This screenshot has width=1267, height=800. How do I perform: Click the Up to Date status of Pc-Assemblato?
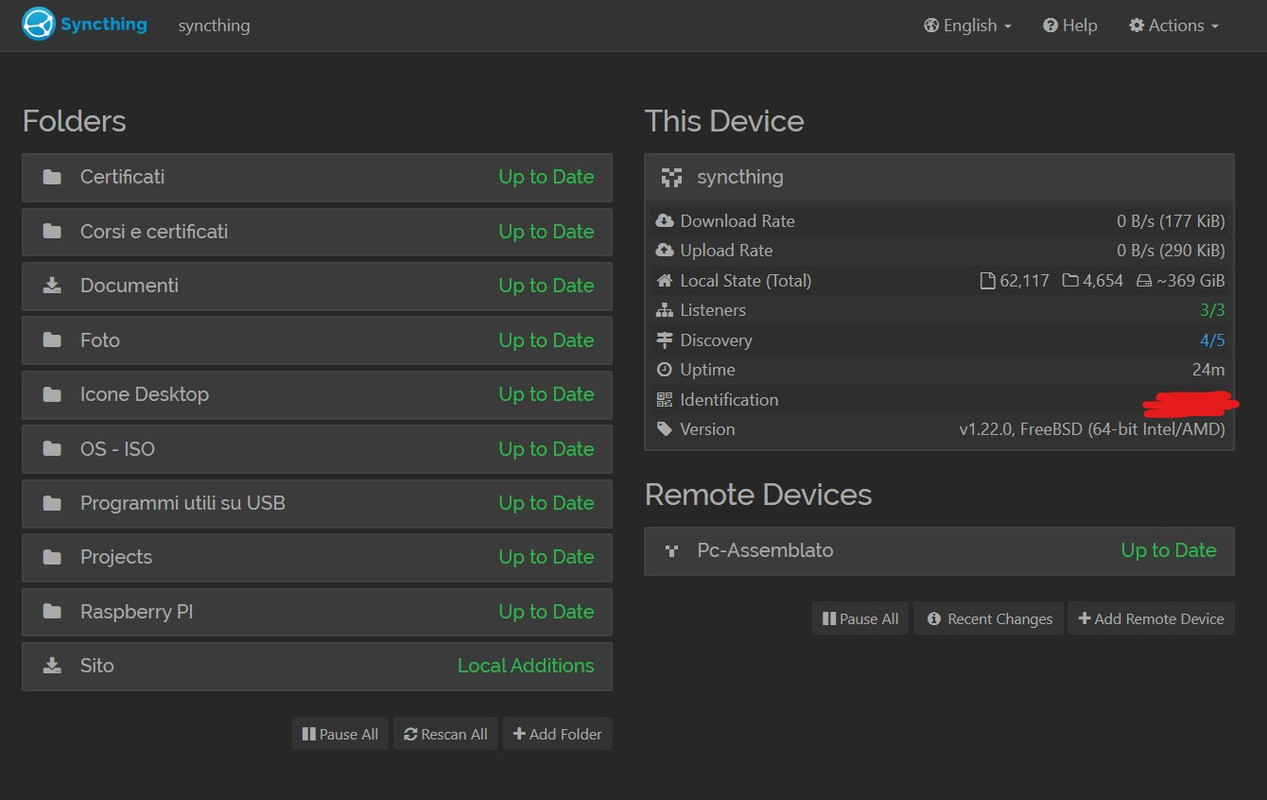(1168, 551)
